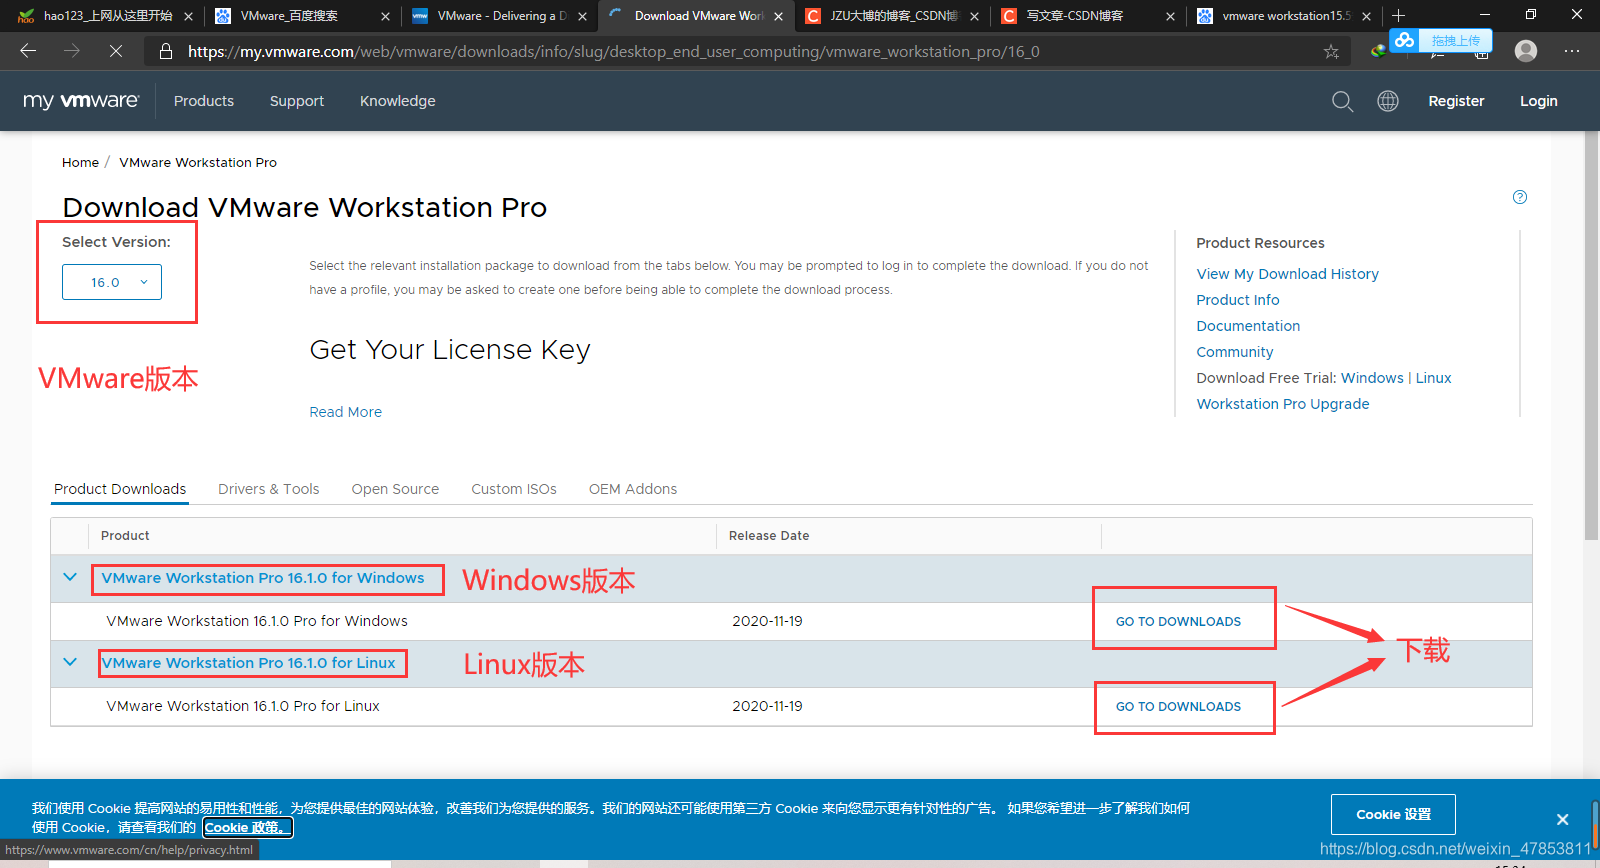
Task: Select the Product Downloads tab
Action: (120, 489)
